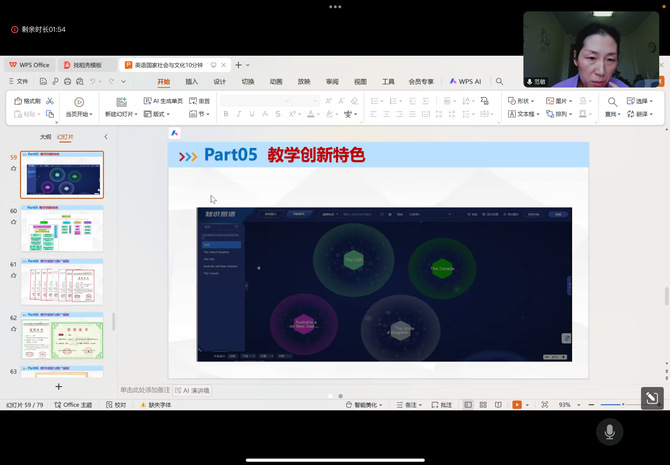Collapse the slide panel with left chevron
Viewport: 670px width, 465px height.
click(x=106, y=137)
